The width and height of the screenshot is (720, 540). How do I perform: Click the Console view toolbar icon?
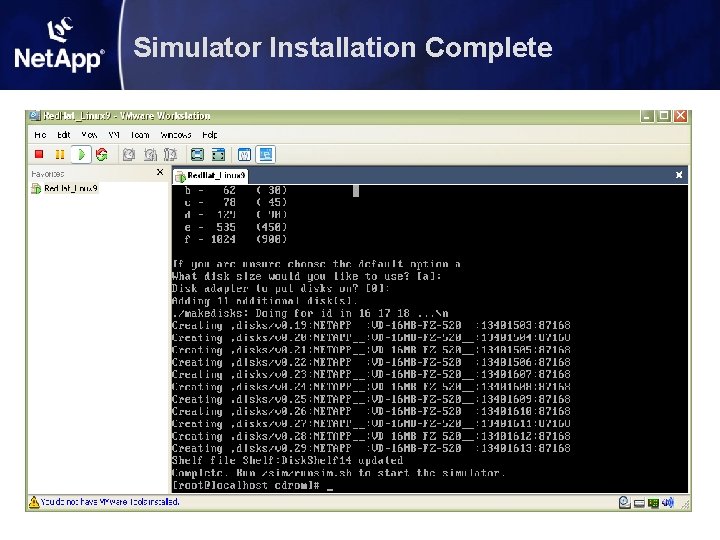[x=266, y=155]
